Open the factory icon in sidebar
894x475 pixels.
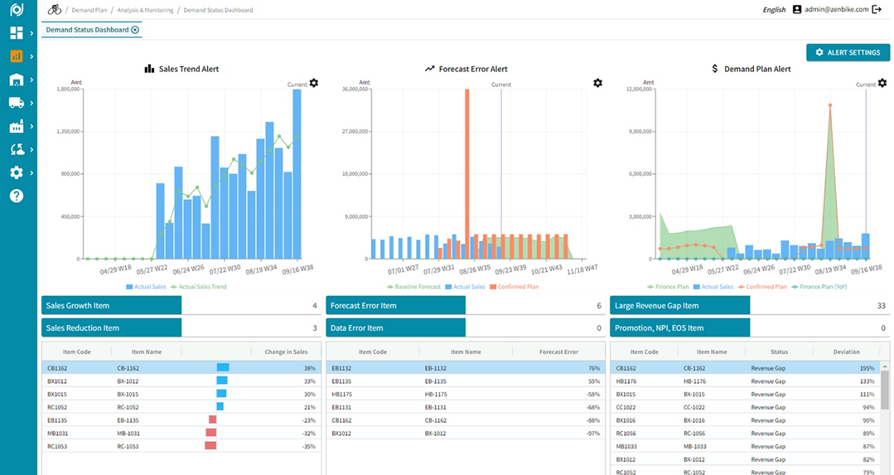coord(16,127)
